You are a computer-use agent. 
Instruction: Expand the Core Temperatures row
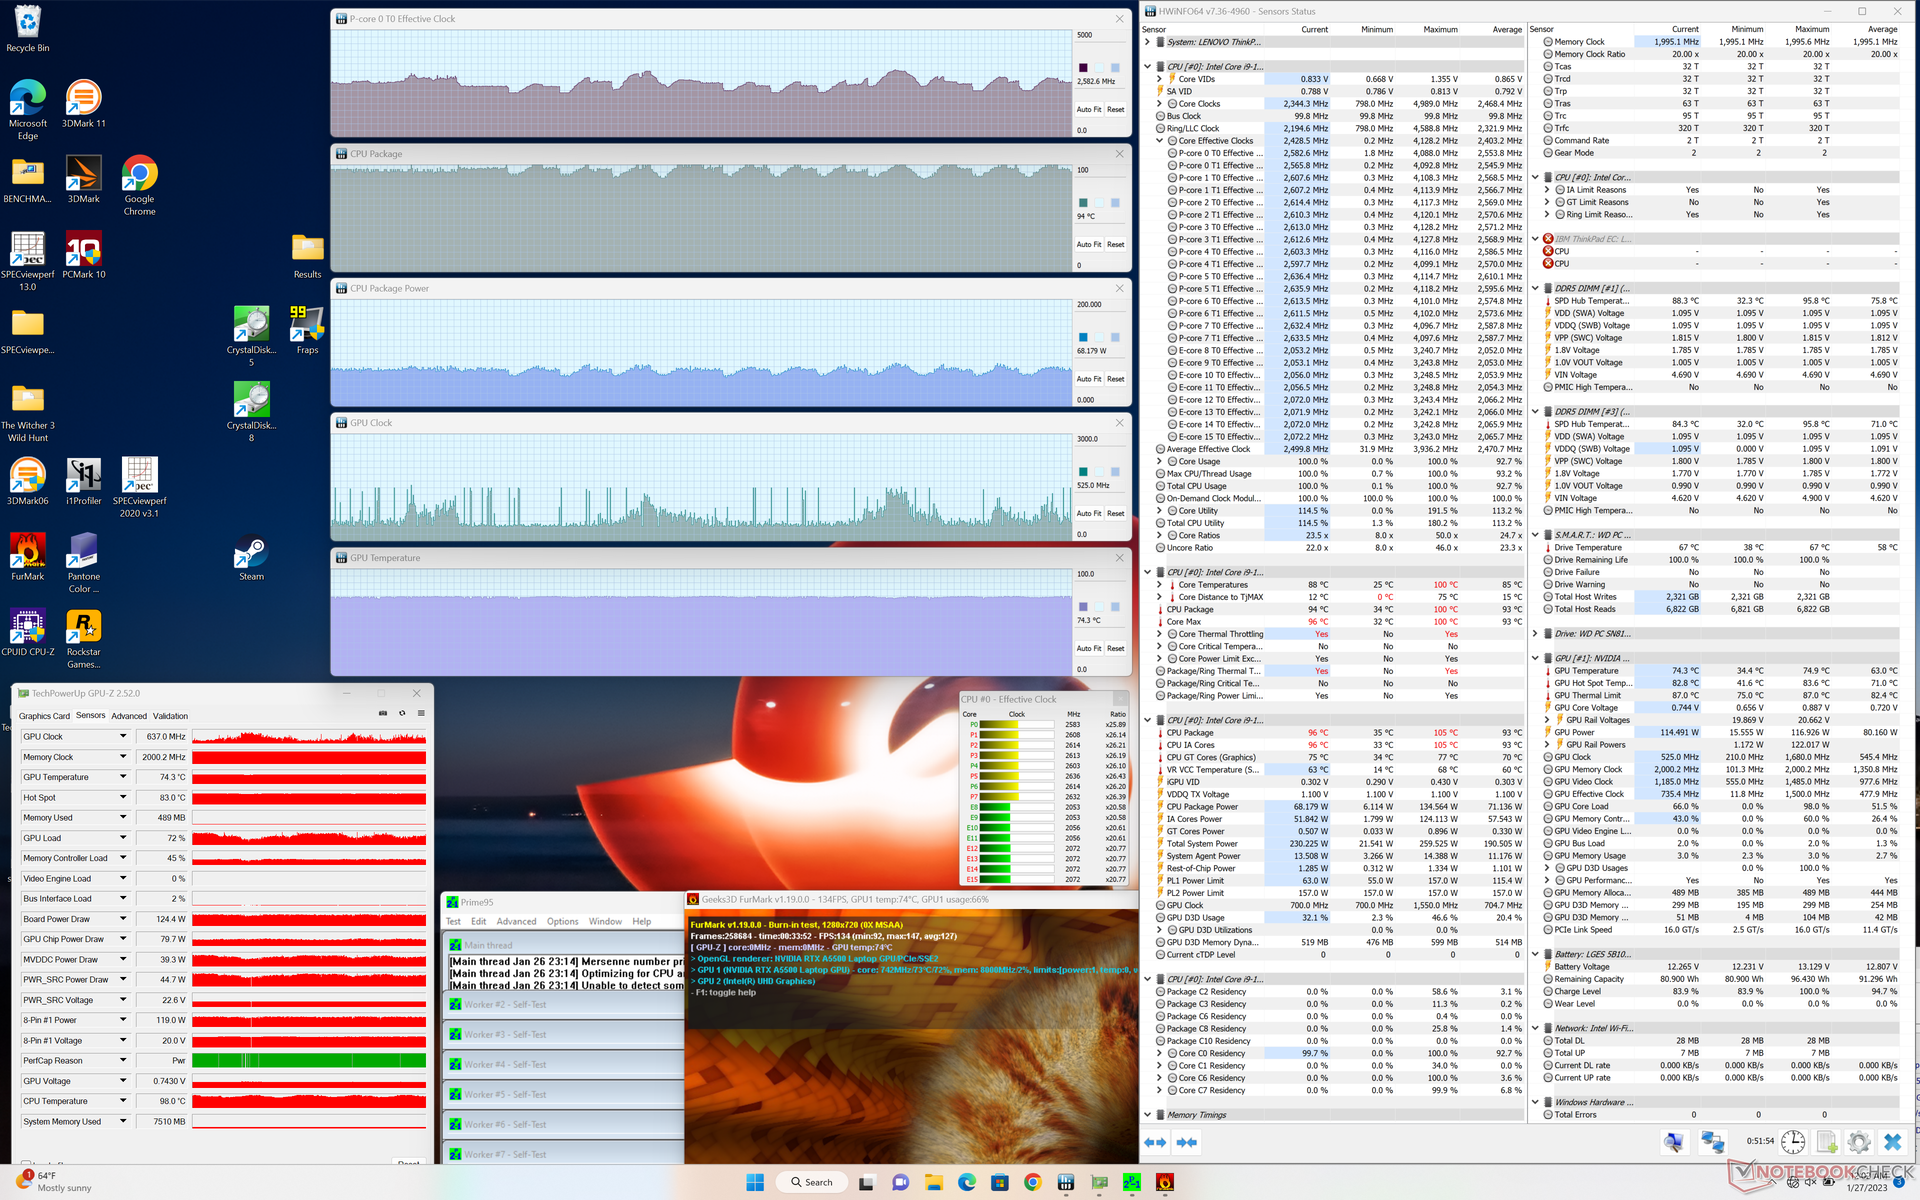tap(1160, 585)
